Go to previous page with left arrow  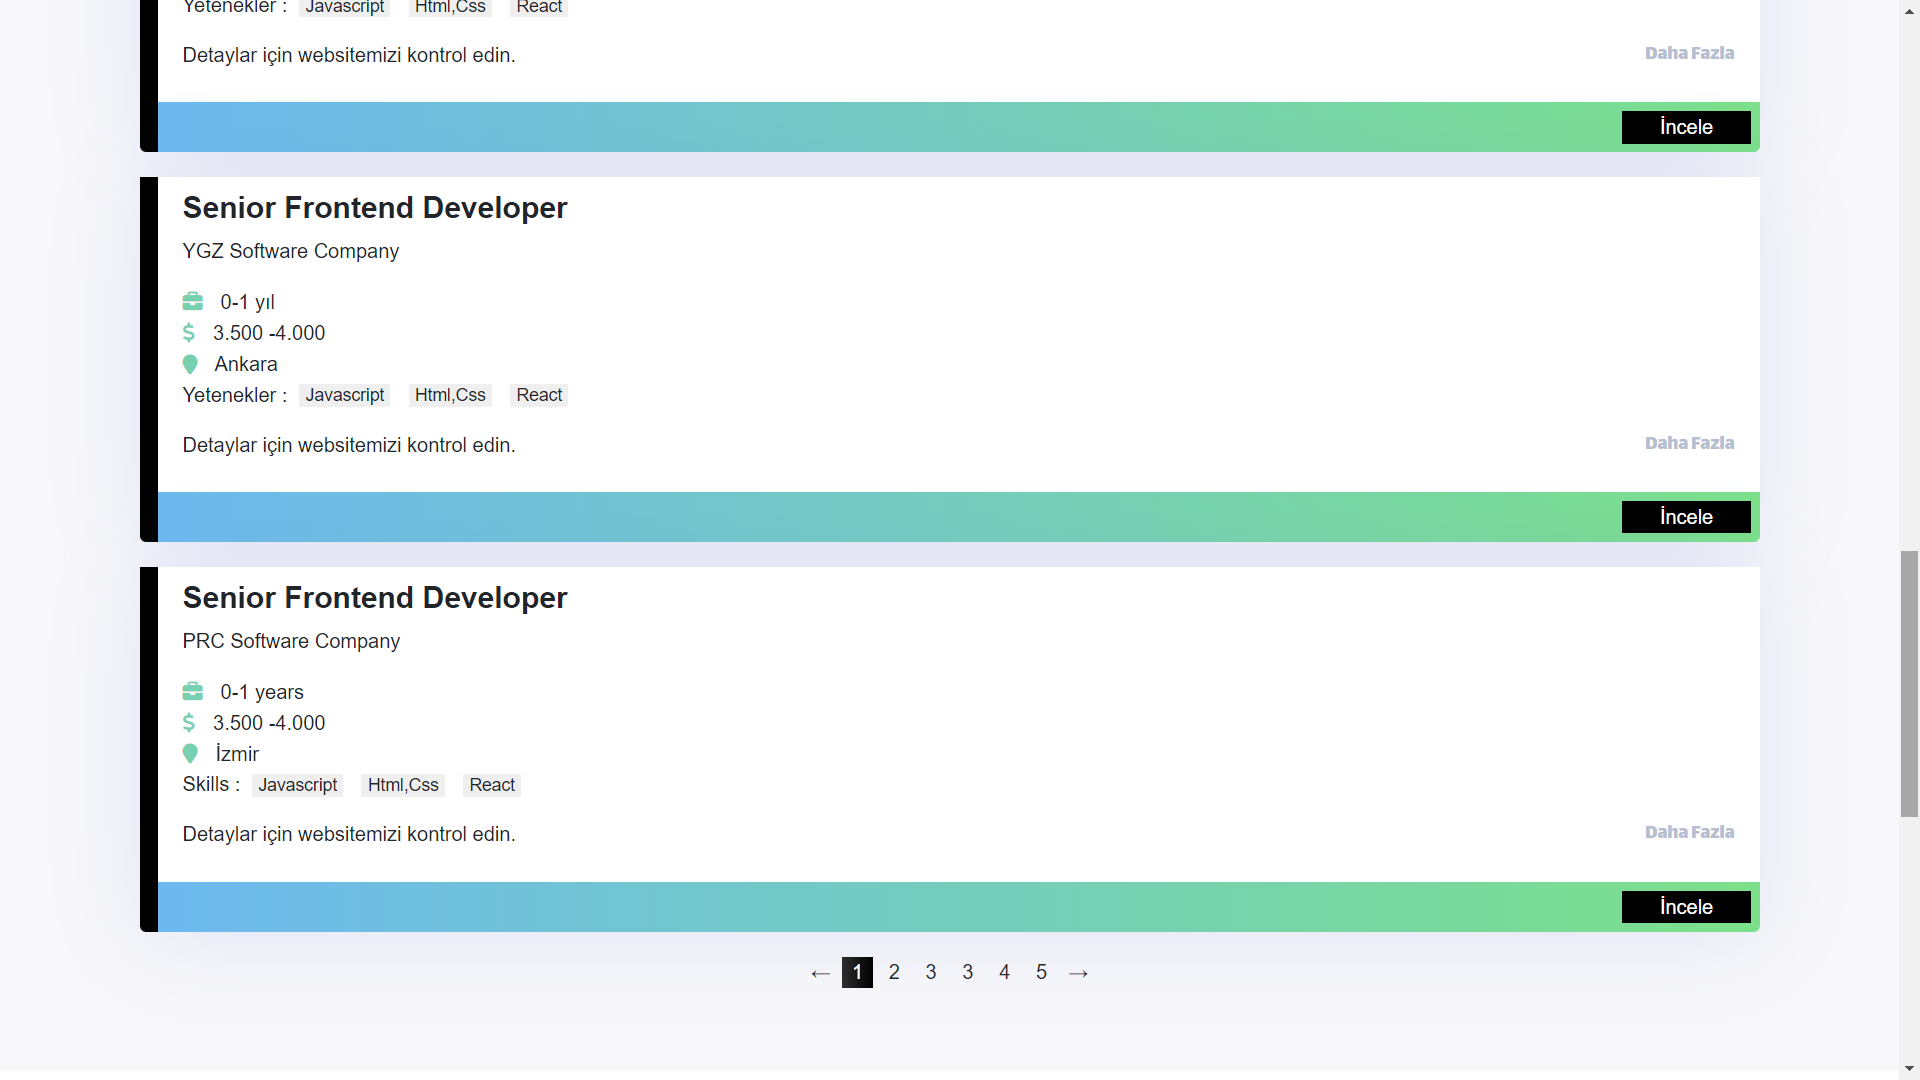(820, 973)
